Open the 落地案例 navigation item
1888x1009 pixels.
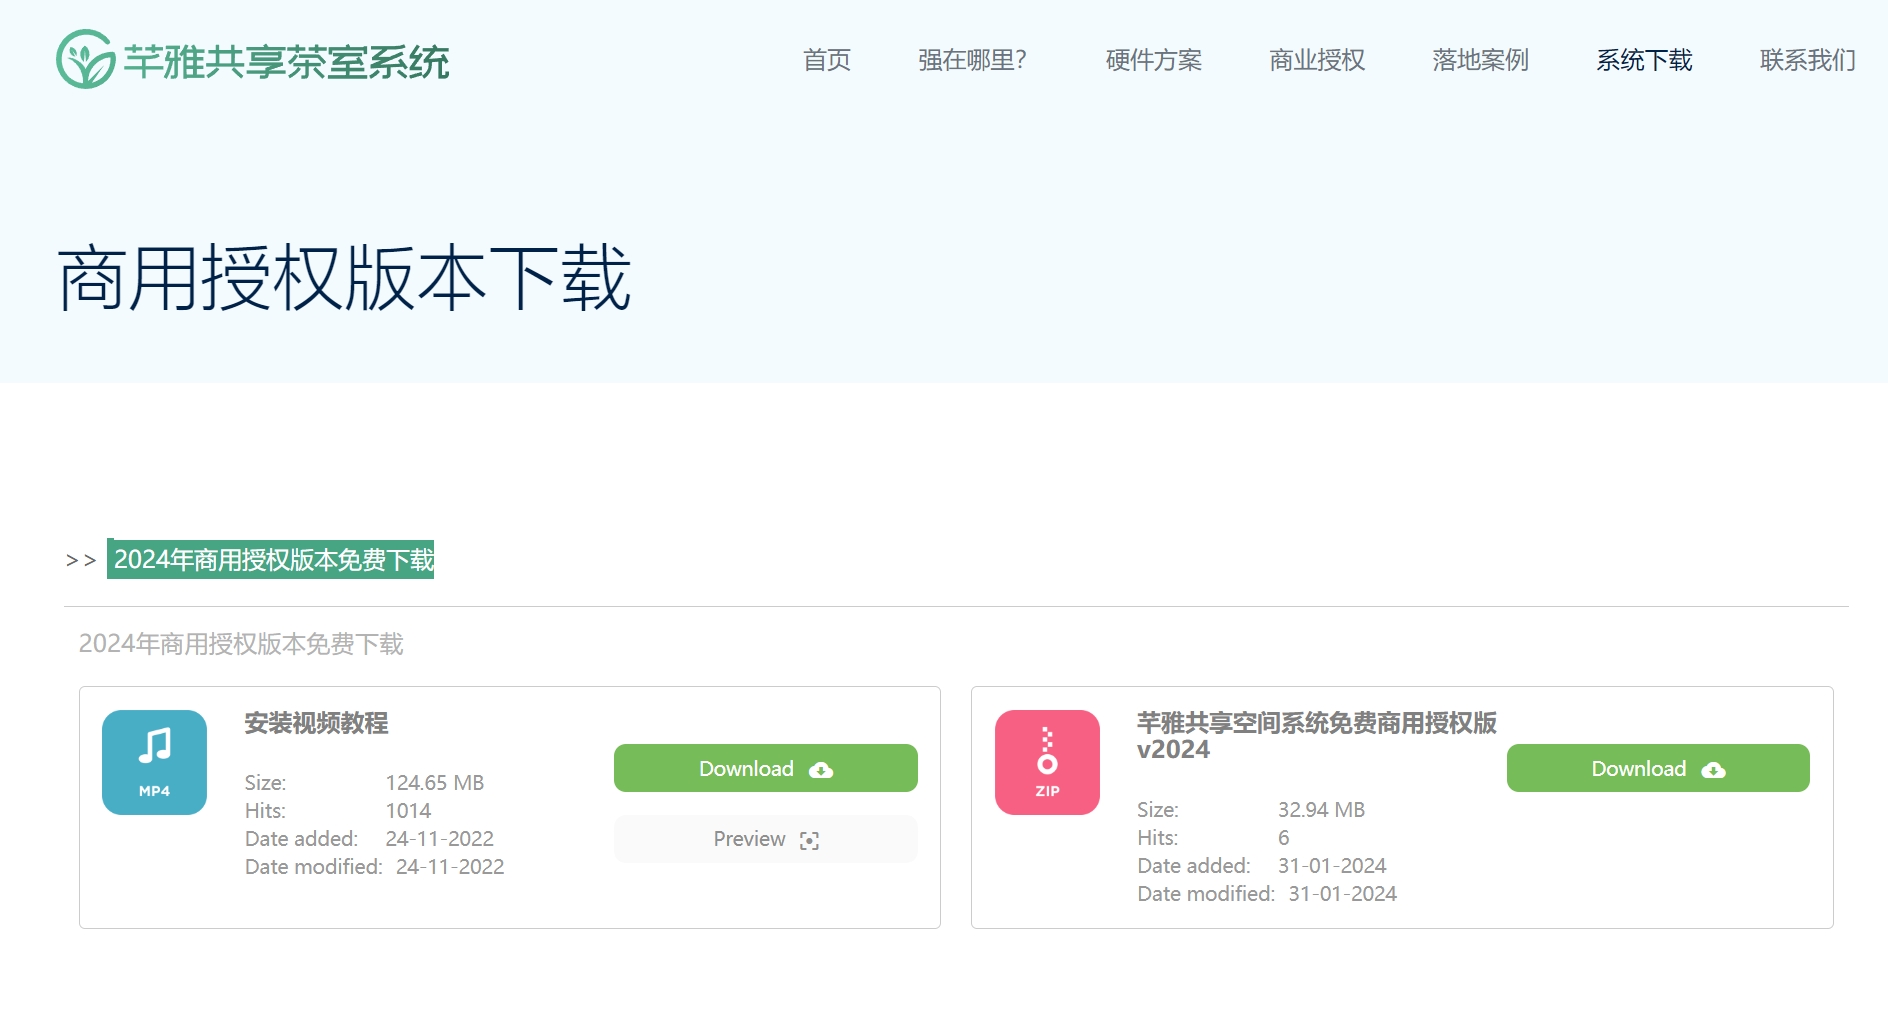[1480, 60]
